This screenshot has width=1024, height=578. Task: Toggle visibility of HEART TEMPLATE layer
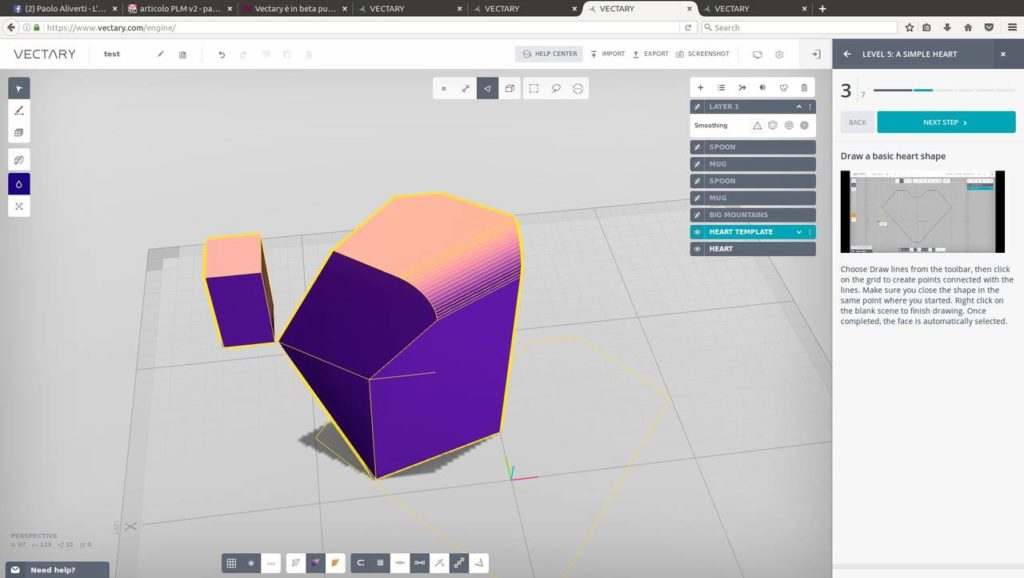coord(698,232)
